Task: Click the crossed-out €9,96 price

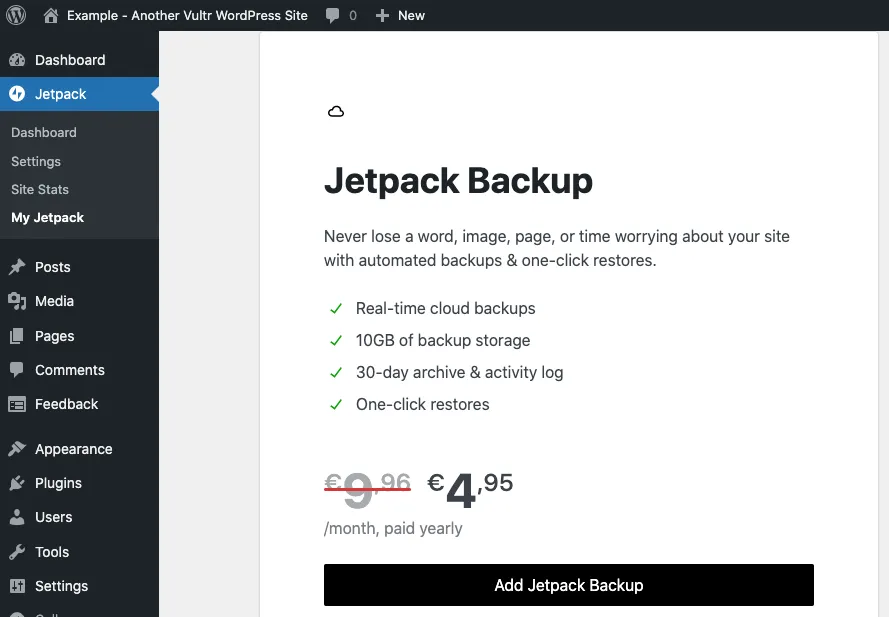Action: click(367, 489)
